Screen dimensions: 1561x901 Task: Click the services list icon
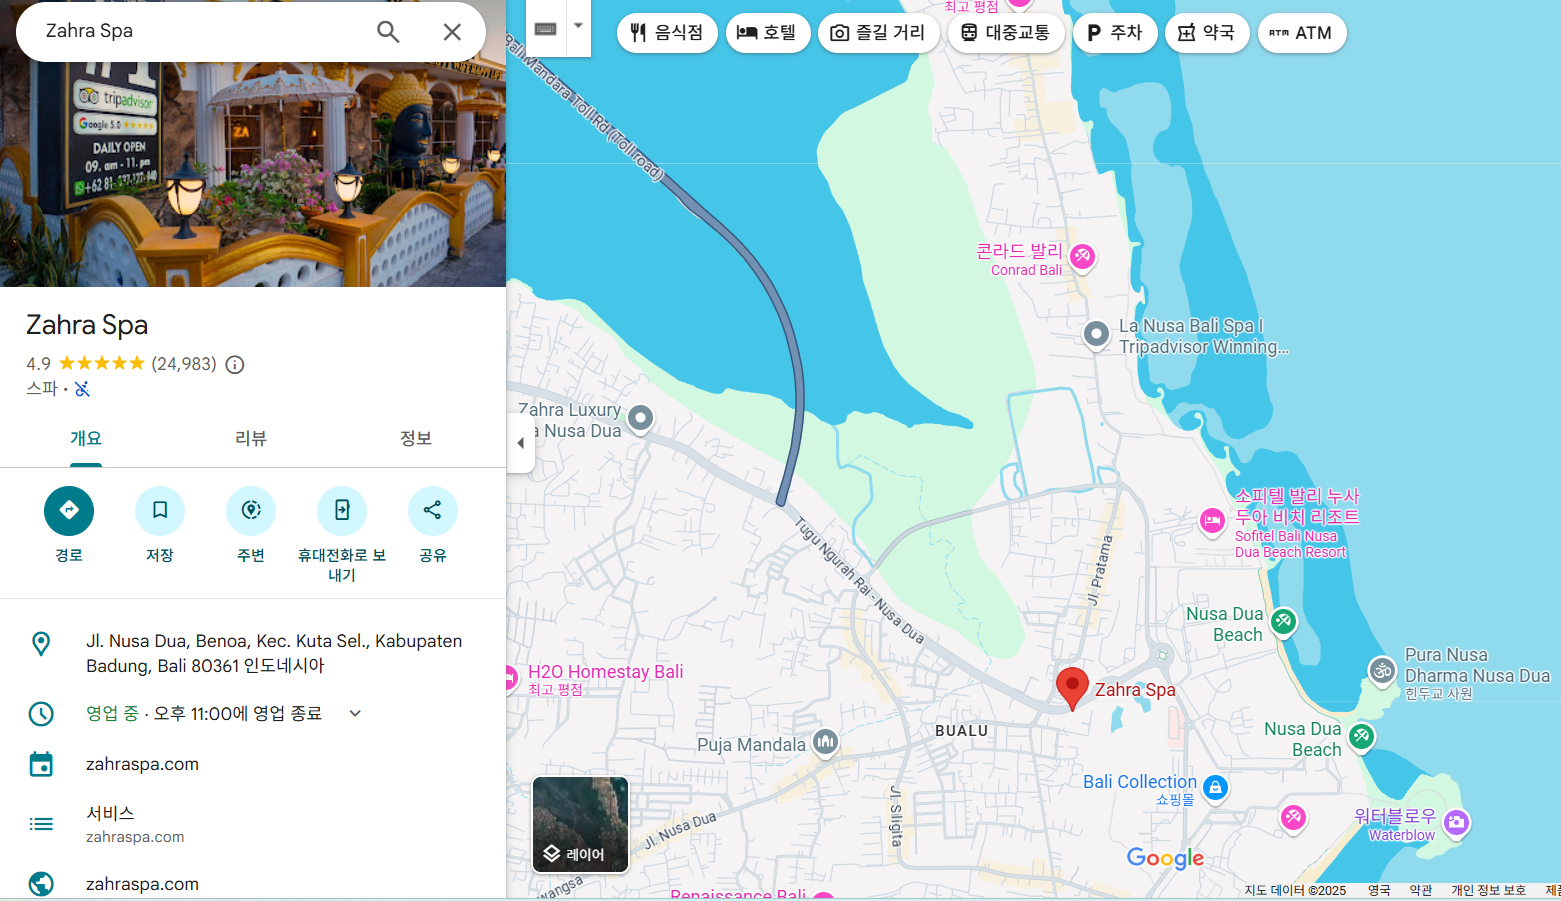tap(41, 824)
